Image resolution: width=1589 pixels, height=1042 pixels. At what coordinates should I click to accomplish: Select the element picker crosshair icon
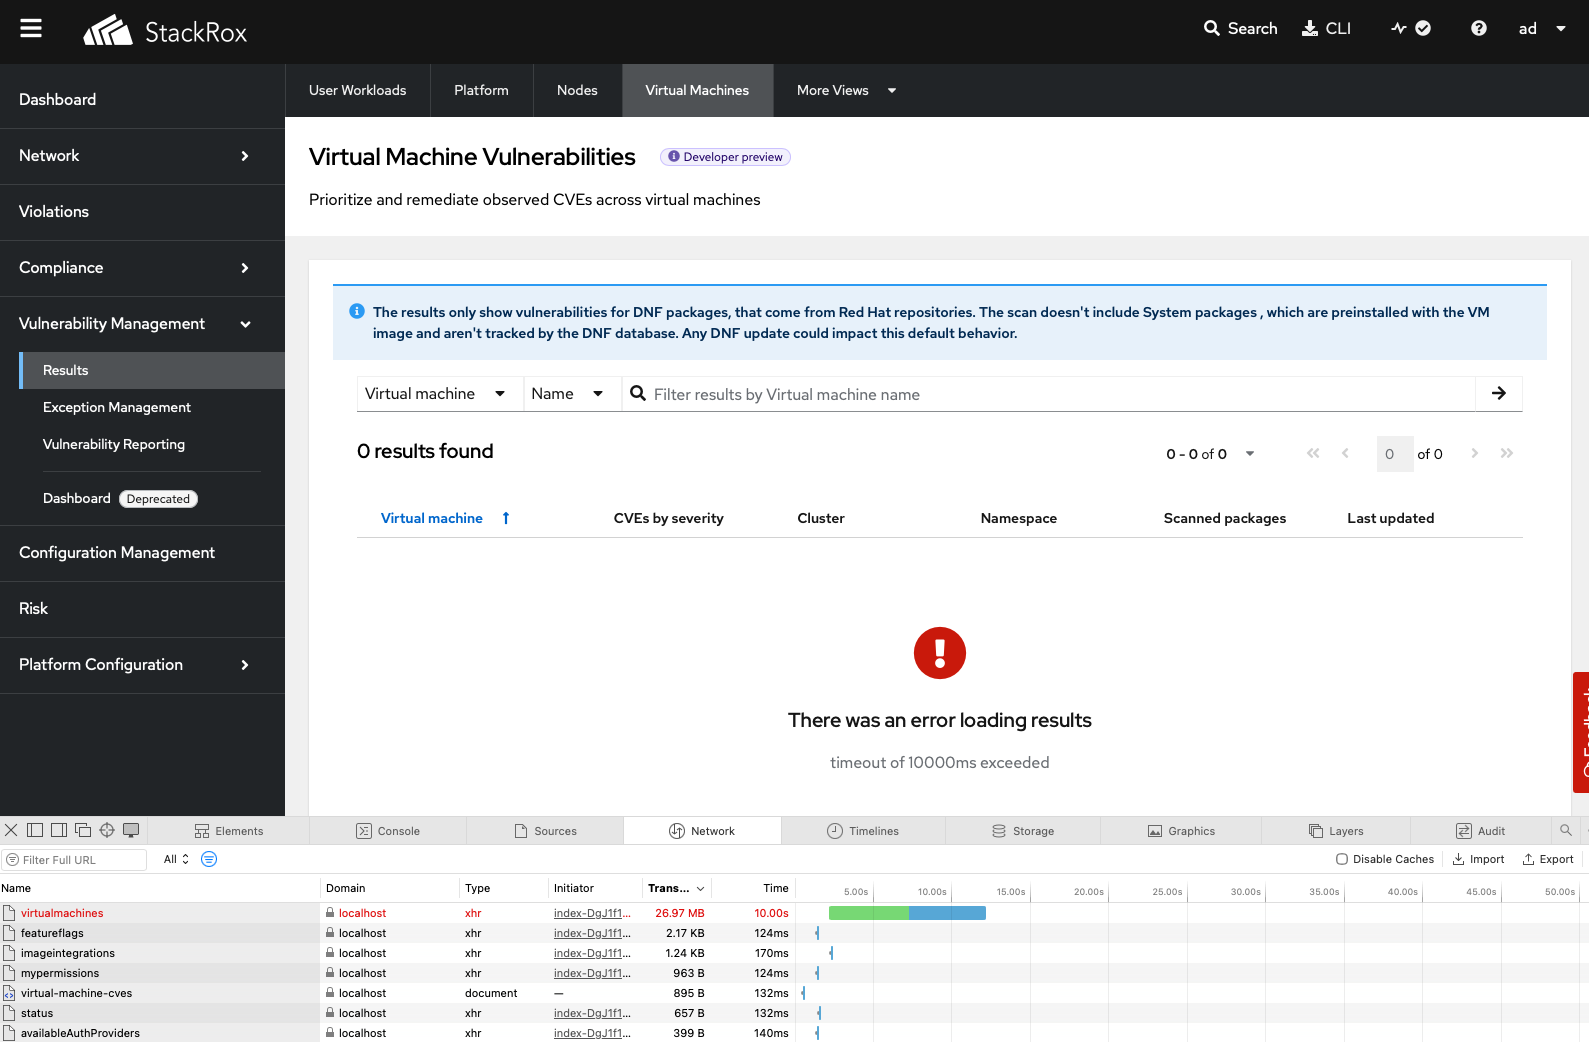(107, 830)
